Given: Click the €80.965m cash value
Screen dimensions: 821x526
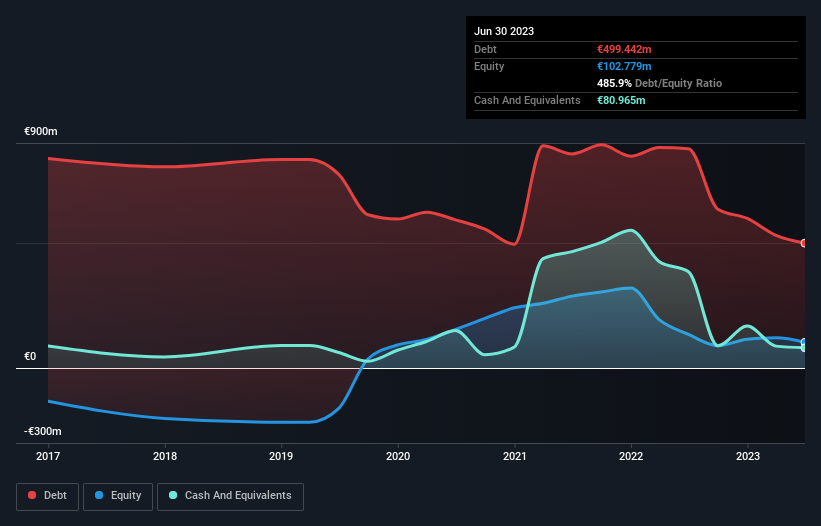Looking at the screenshot, I should pyautogui.click(x=621, y=100).
